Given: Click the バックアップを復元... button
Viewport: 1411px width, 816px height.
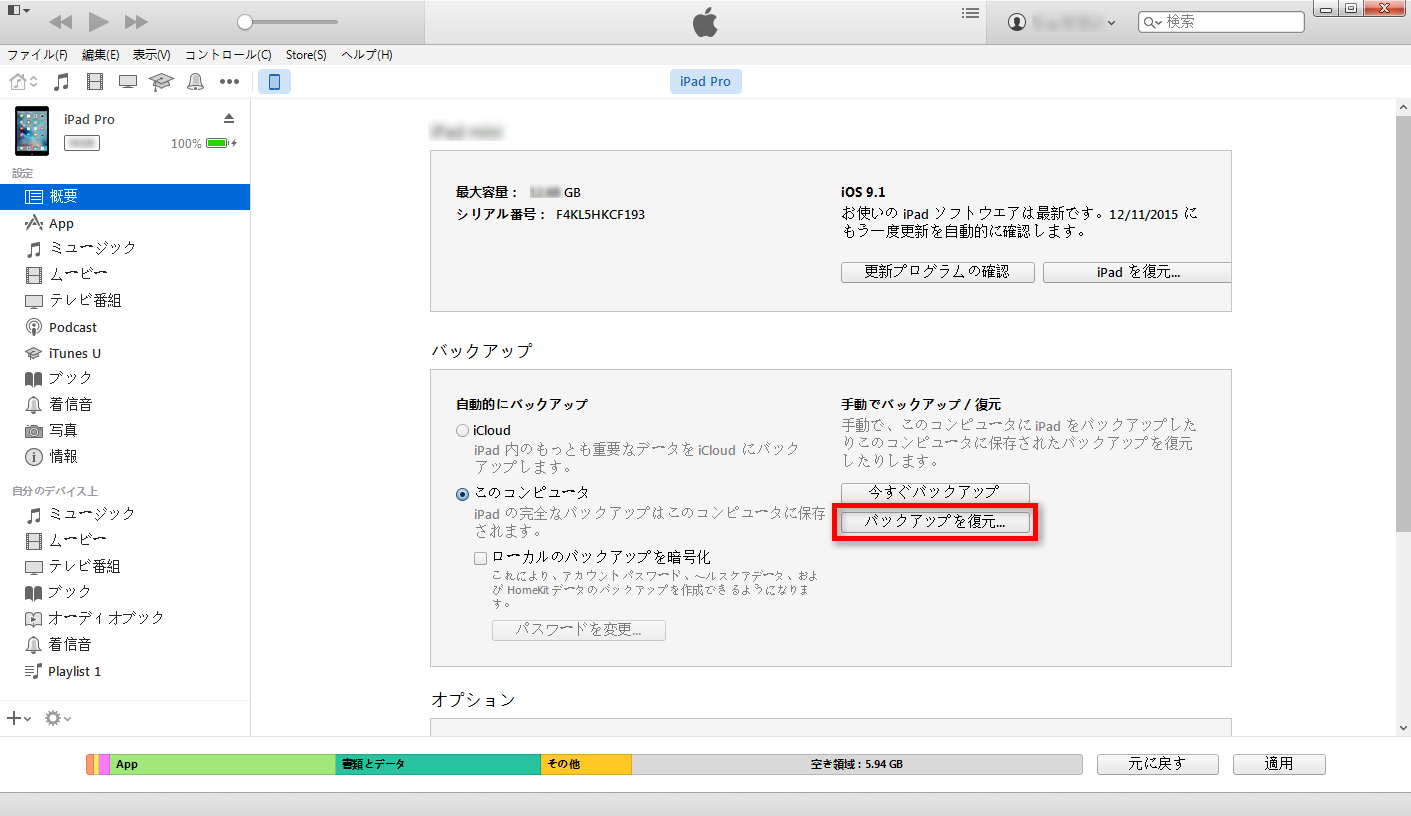Looking at the screenshot, I should point(935,522).
